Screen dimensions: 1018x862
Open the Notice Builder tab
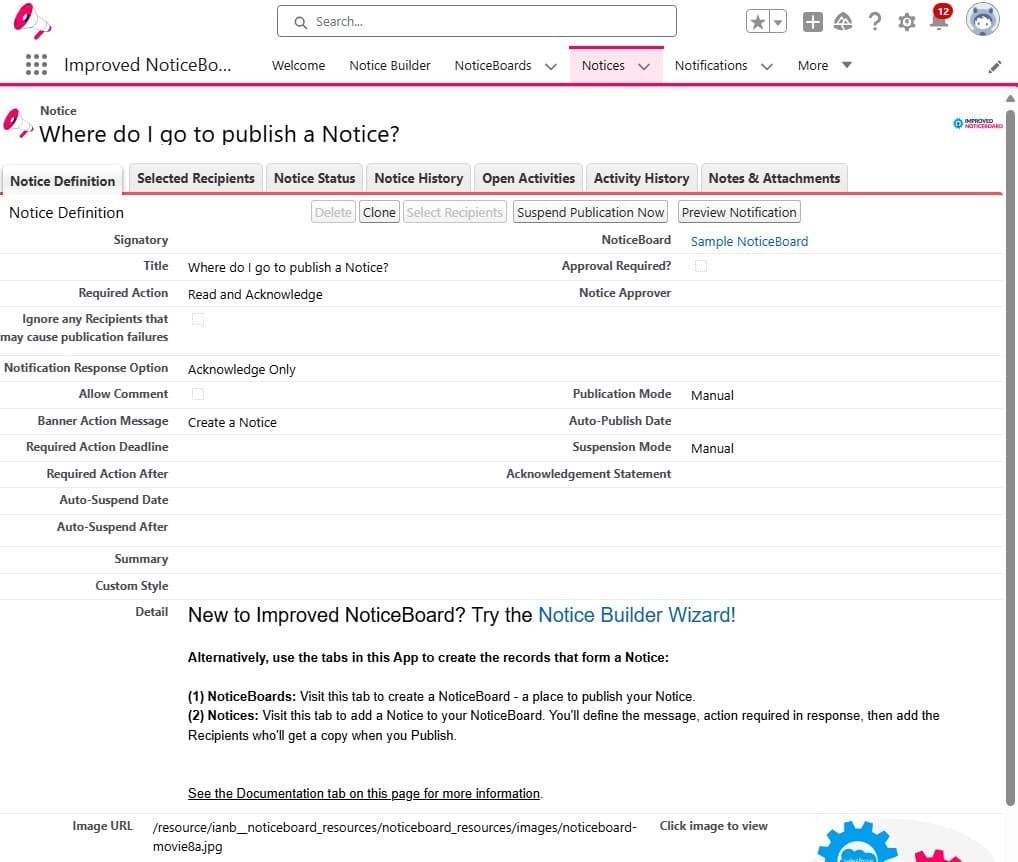(x=390, y=66)
